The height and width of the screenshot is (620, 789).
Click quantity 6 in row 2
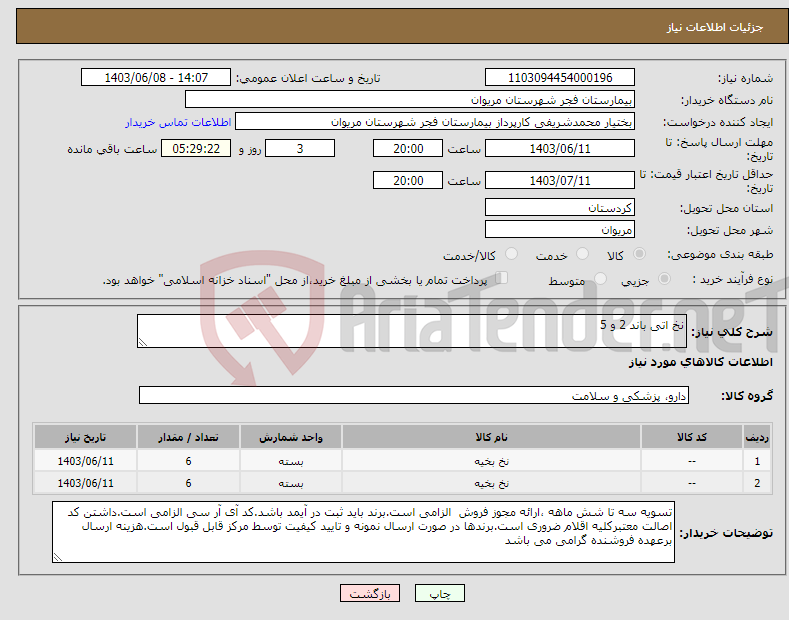click(x=188, y=483)
